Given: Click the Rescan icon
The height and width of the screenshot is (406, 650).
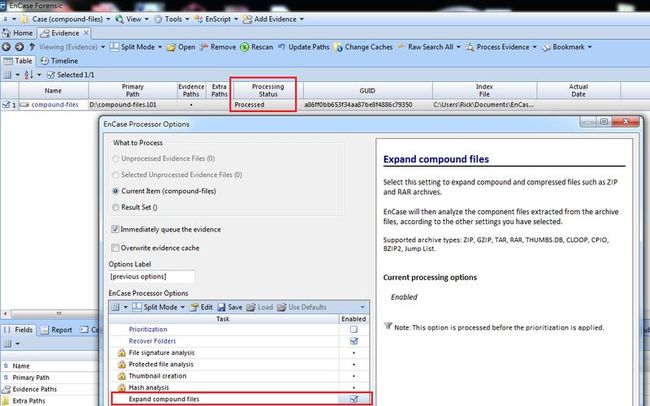Looking at the screenshot, I should tap(245, 47).
